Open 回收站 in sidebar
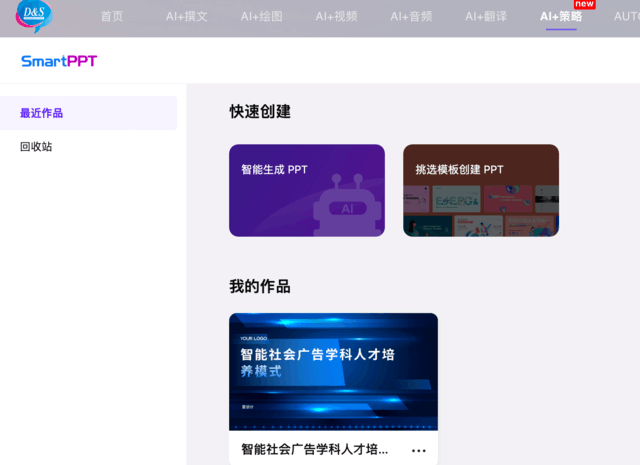The height and width of the screenshot is (465, 640). click(x=36, y=147)
